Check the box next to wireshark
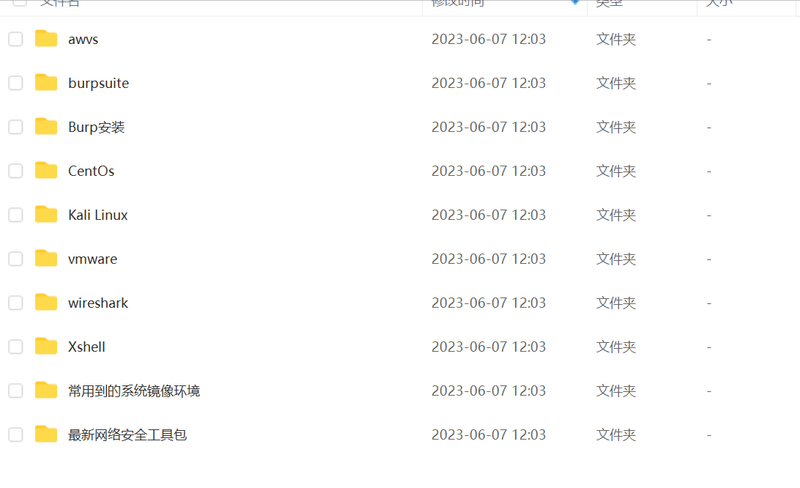Screen dimensions: 800x488 pos(16,302)
